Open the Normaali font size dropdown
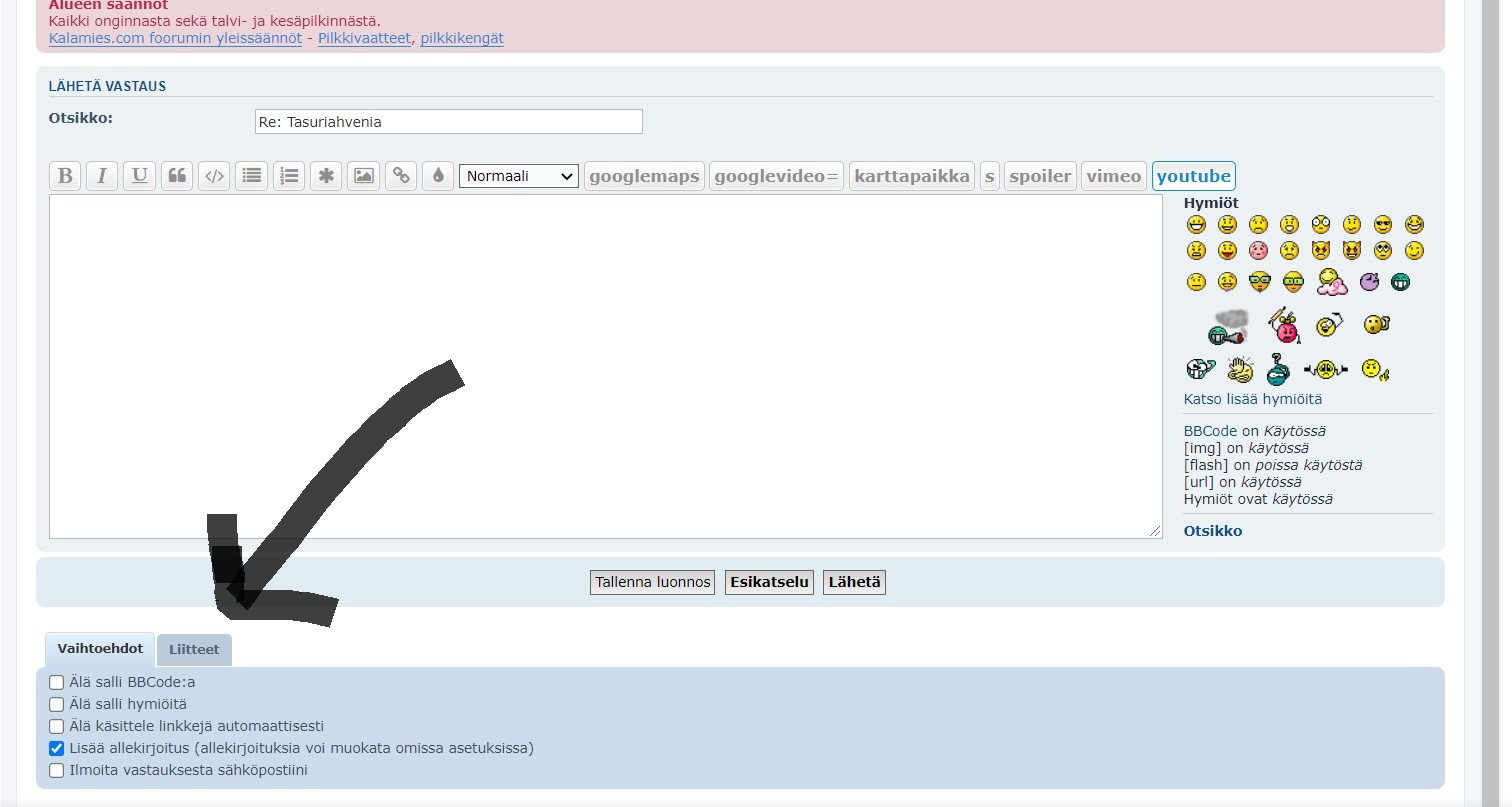 point(518,176)
